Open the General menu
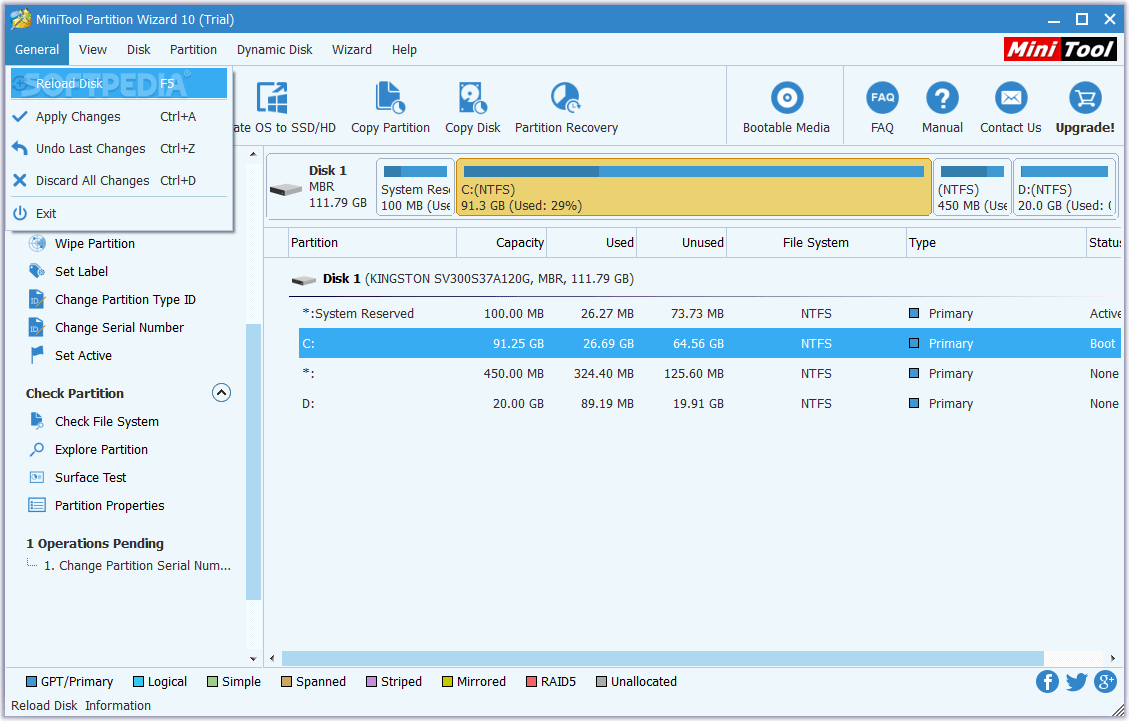Viewport: 1129px width, 721px height. point(37,50)
